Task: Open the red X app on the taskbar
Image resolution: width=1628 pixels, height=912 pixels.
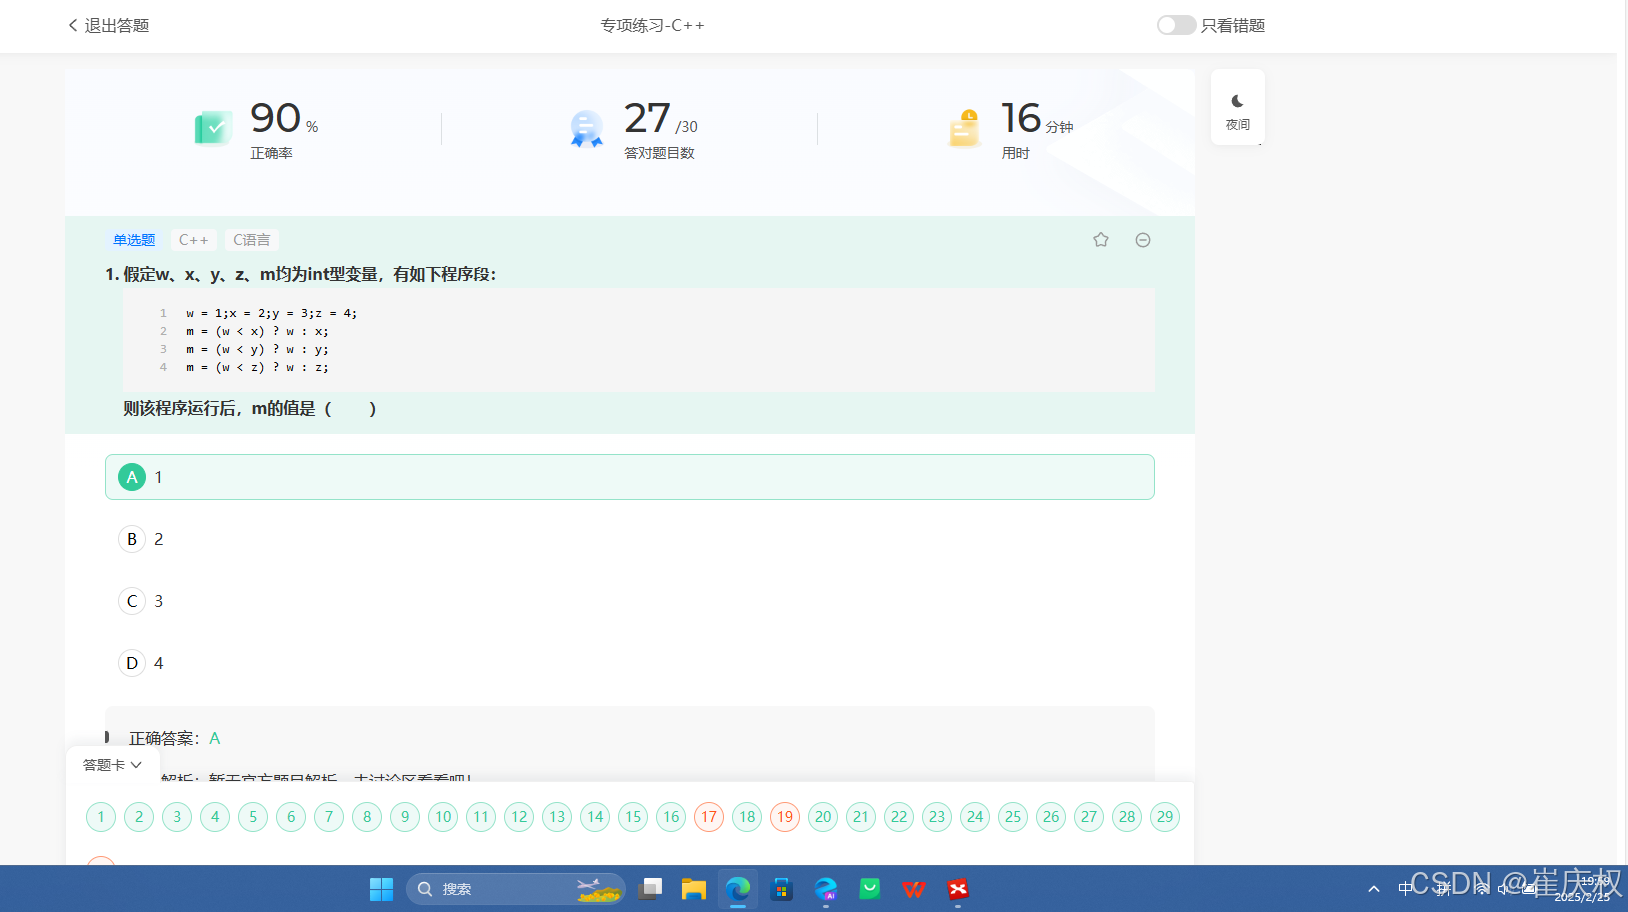Action: click(958, 889)
